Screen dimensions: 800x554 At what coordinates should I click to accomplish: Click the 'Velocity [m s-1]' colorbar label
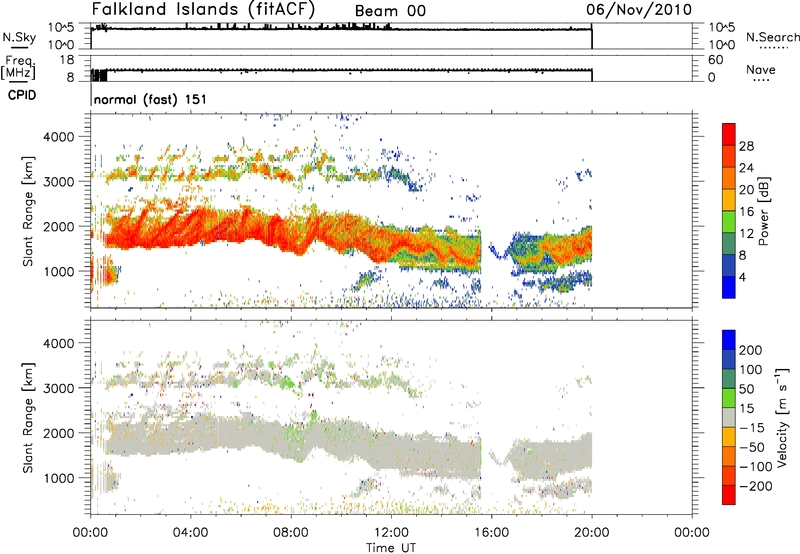782,417
